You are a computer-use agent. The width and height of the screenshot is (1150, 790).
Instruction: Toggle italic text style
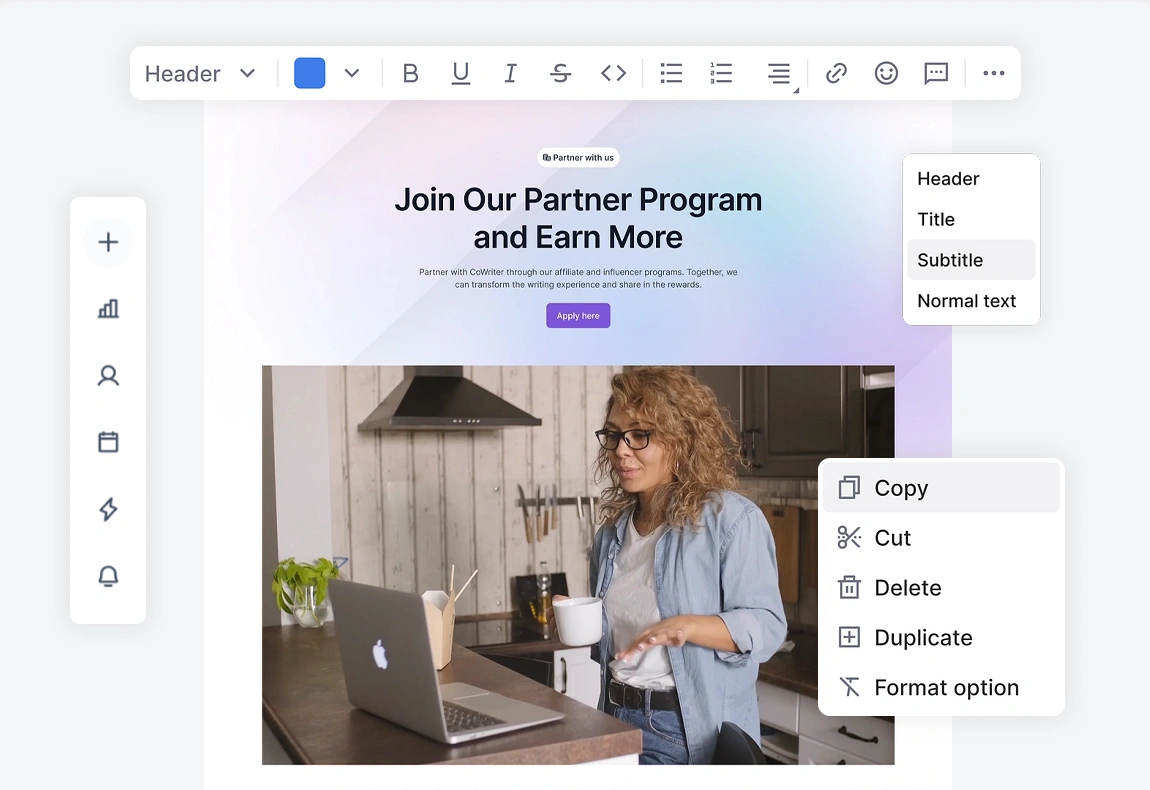point(510,73)
